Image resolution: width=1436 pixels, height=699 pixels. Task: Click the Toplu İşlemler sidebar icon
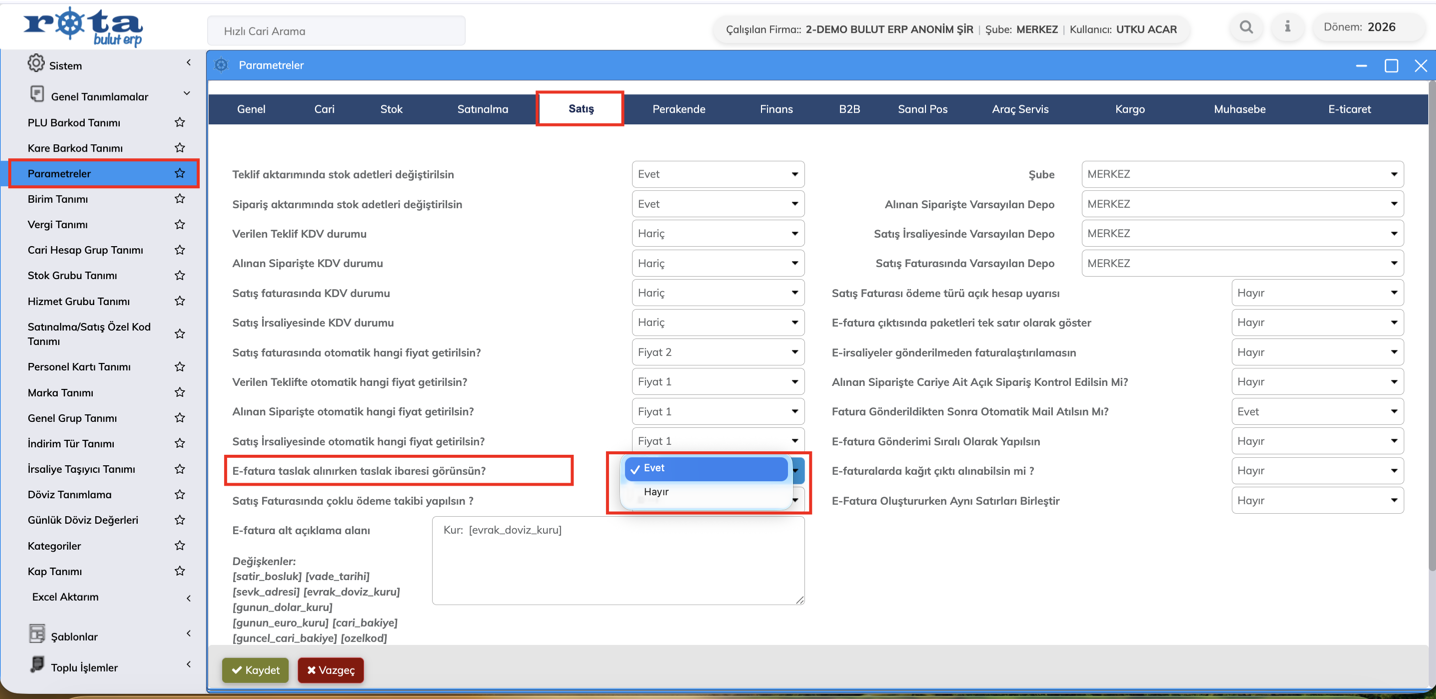click(x=37, y=666)
